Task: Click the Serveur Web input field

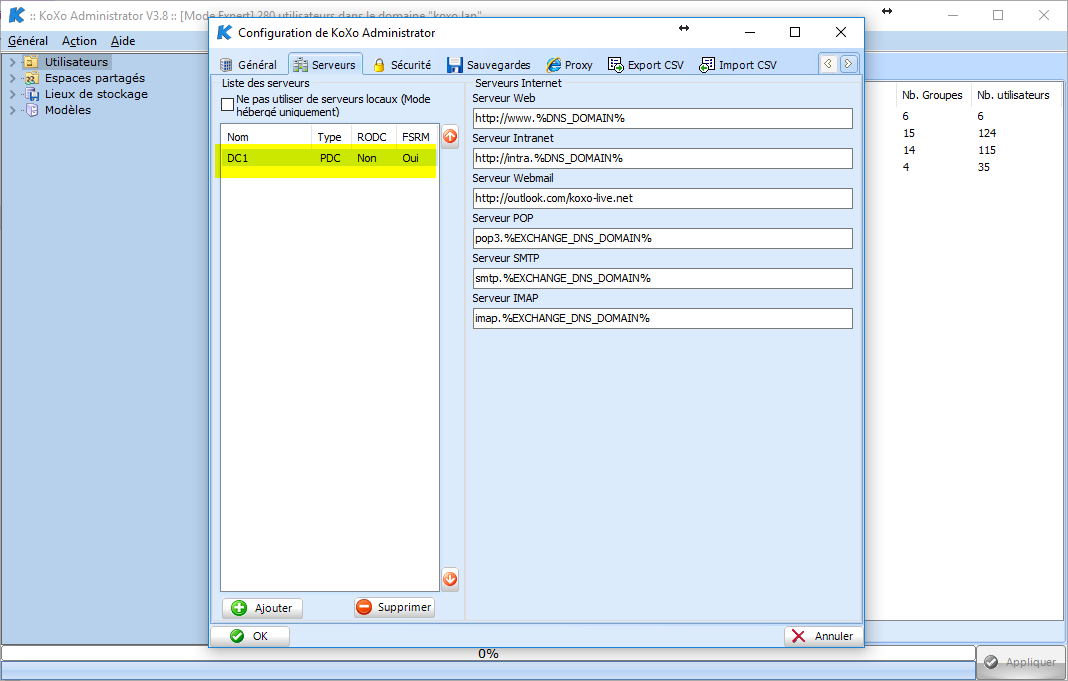Action: 663,118
